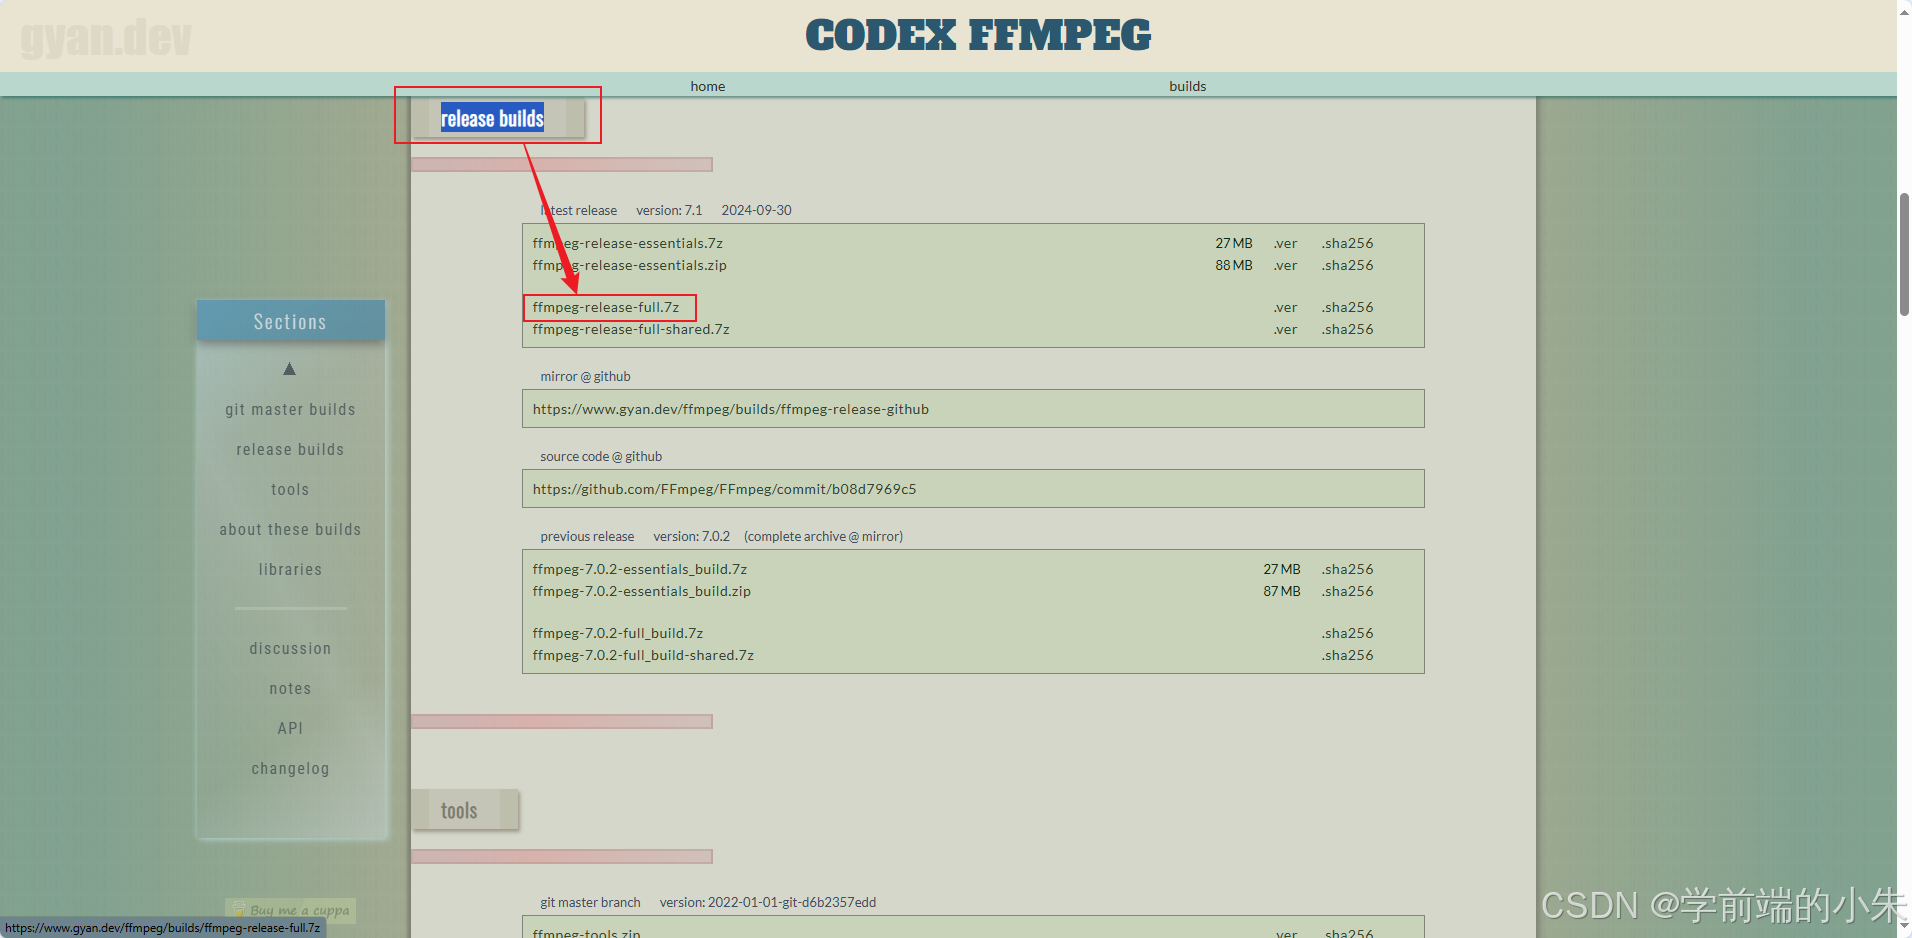The height and width of the screenshot is (938, 1912).
Task: Click complete archive @ mirror link
Action: pos(823,536)
